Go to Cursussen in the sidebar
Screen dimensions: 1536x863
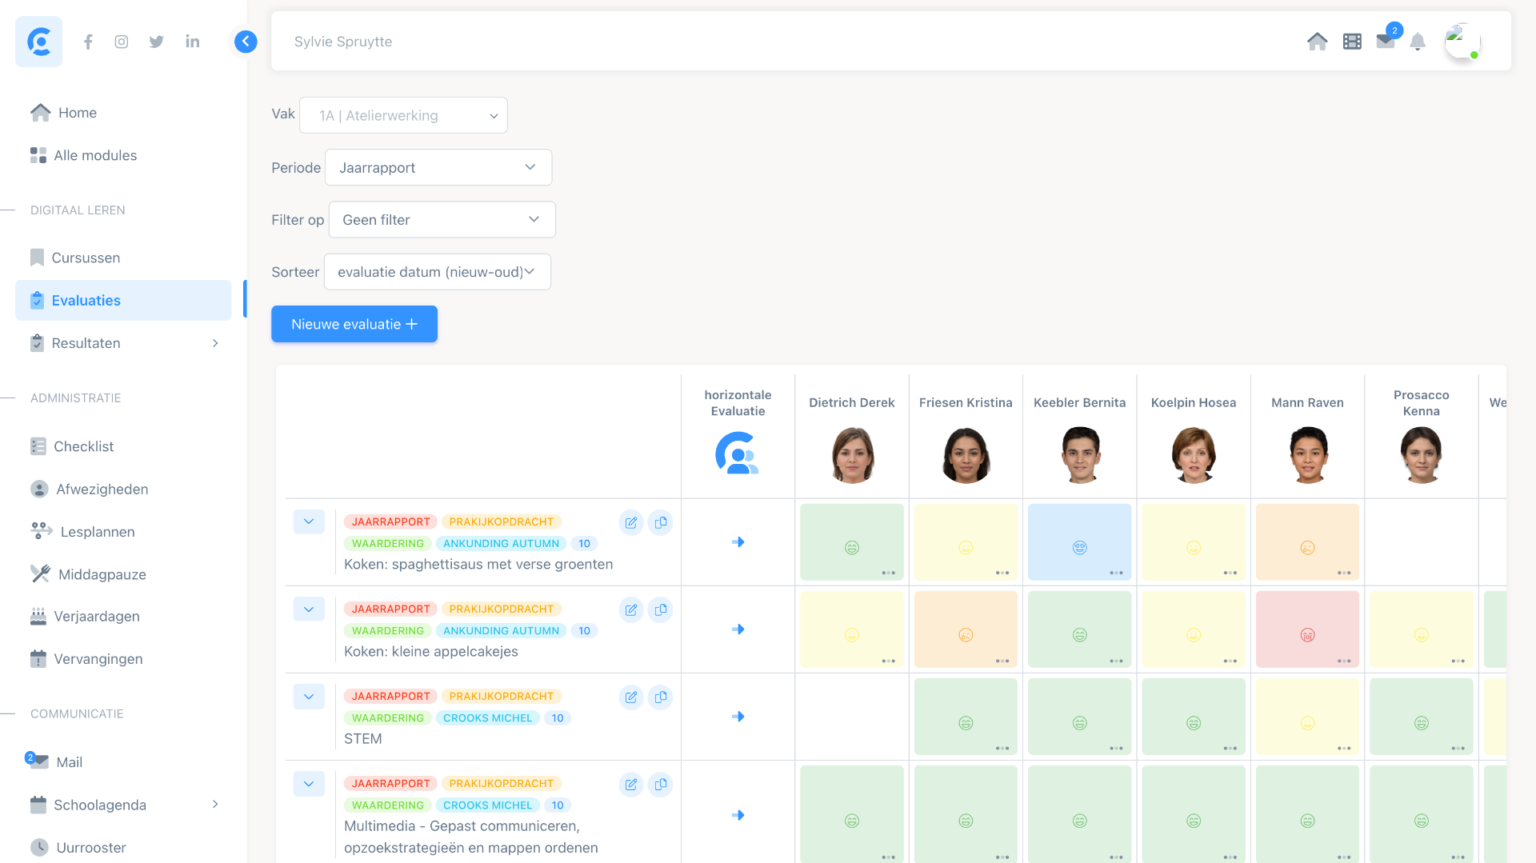tap(85, 258)
